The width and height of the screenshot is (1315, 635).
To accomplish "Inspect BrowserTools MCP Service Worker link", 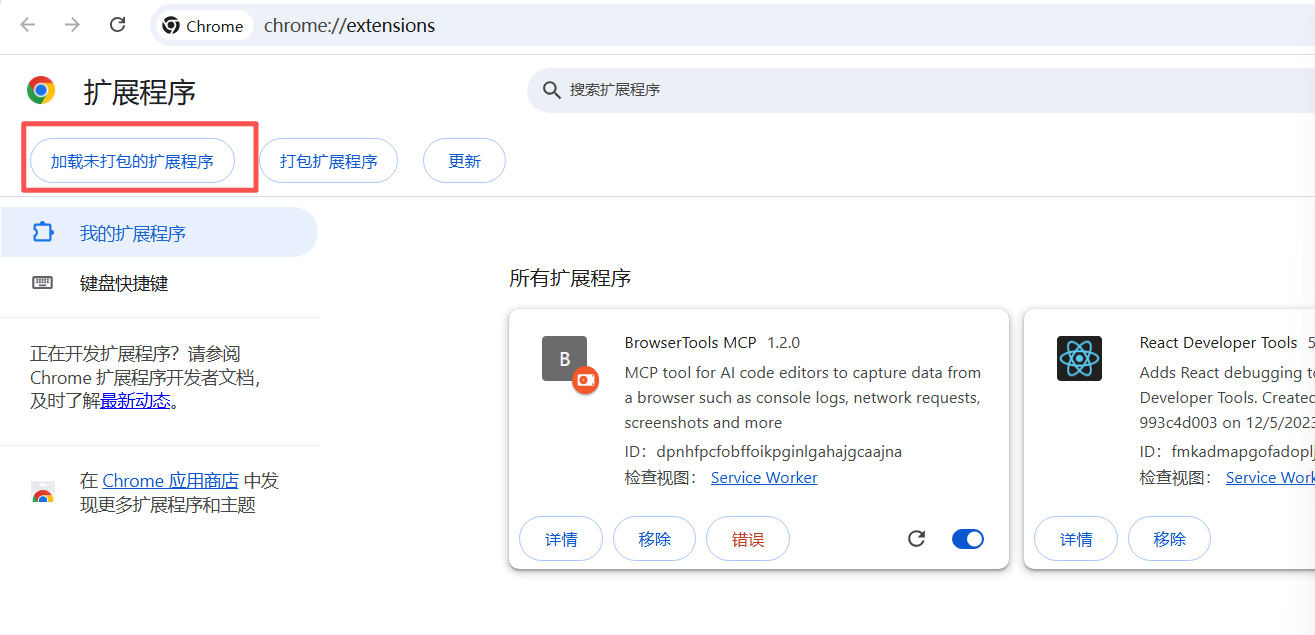I will [764, 478].
